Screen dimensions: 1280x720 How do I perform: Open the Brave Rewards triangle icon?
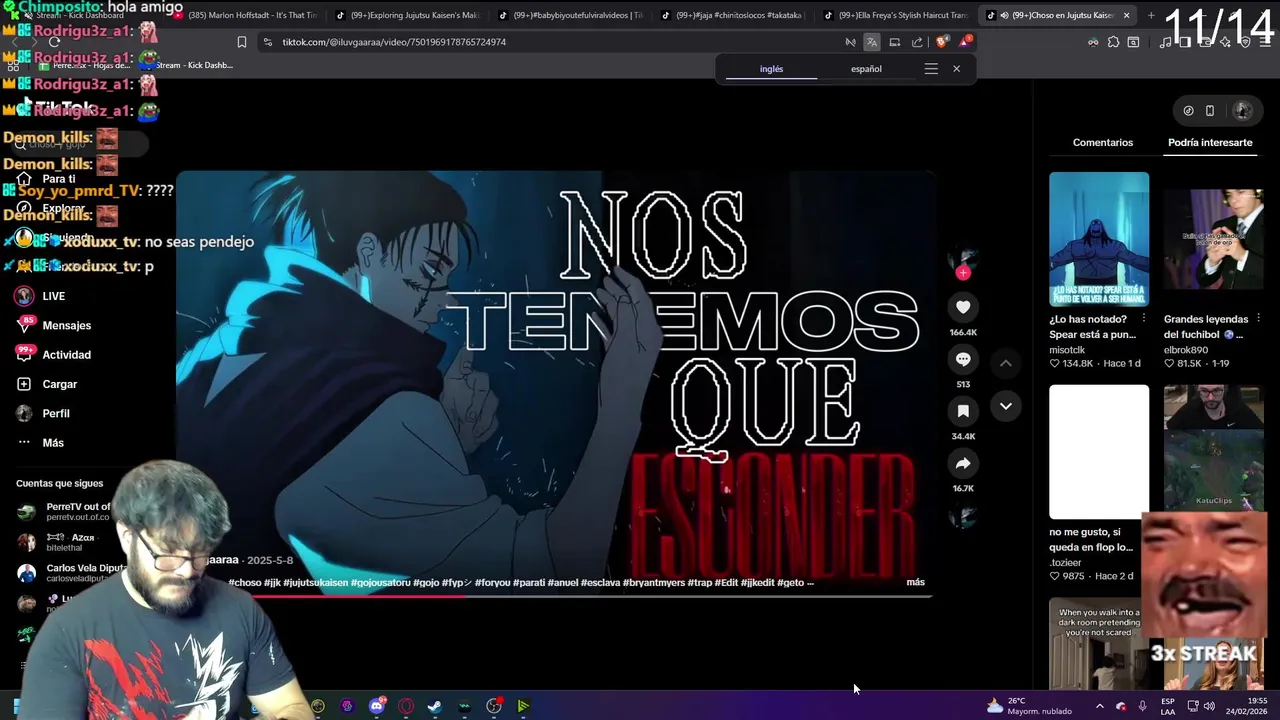coord(964,42)
